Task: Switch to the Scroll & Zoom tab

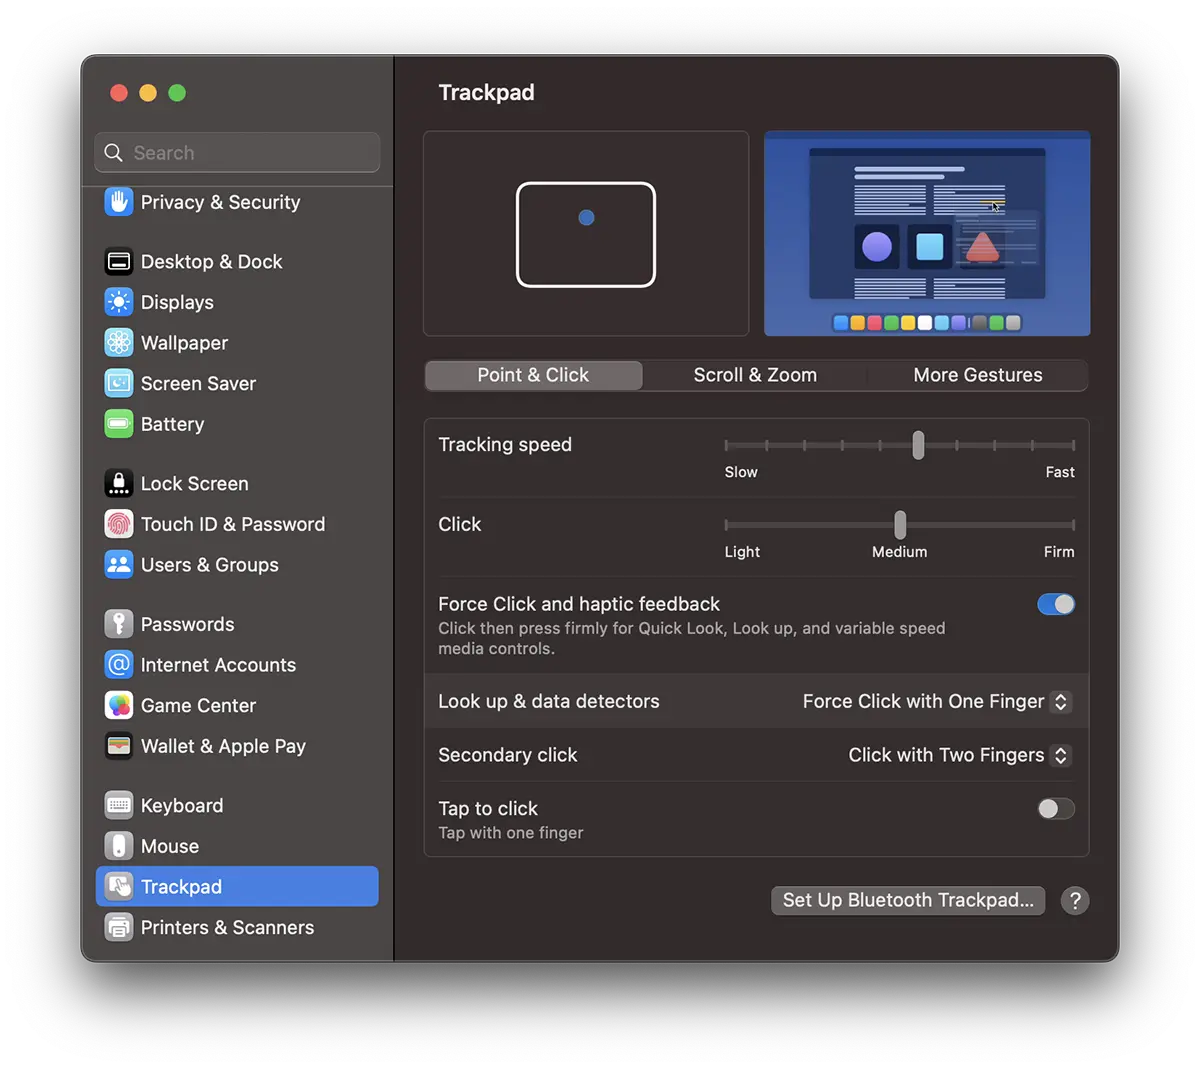Action: [x=755, y=375]
